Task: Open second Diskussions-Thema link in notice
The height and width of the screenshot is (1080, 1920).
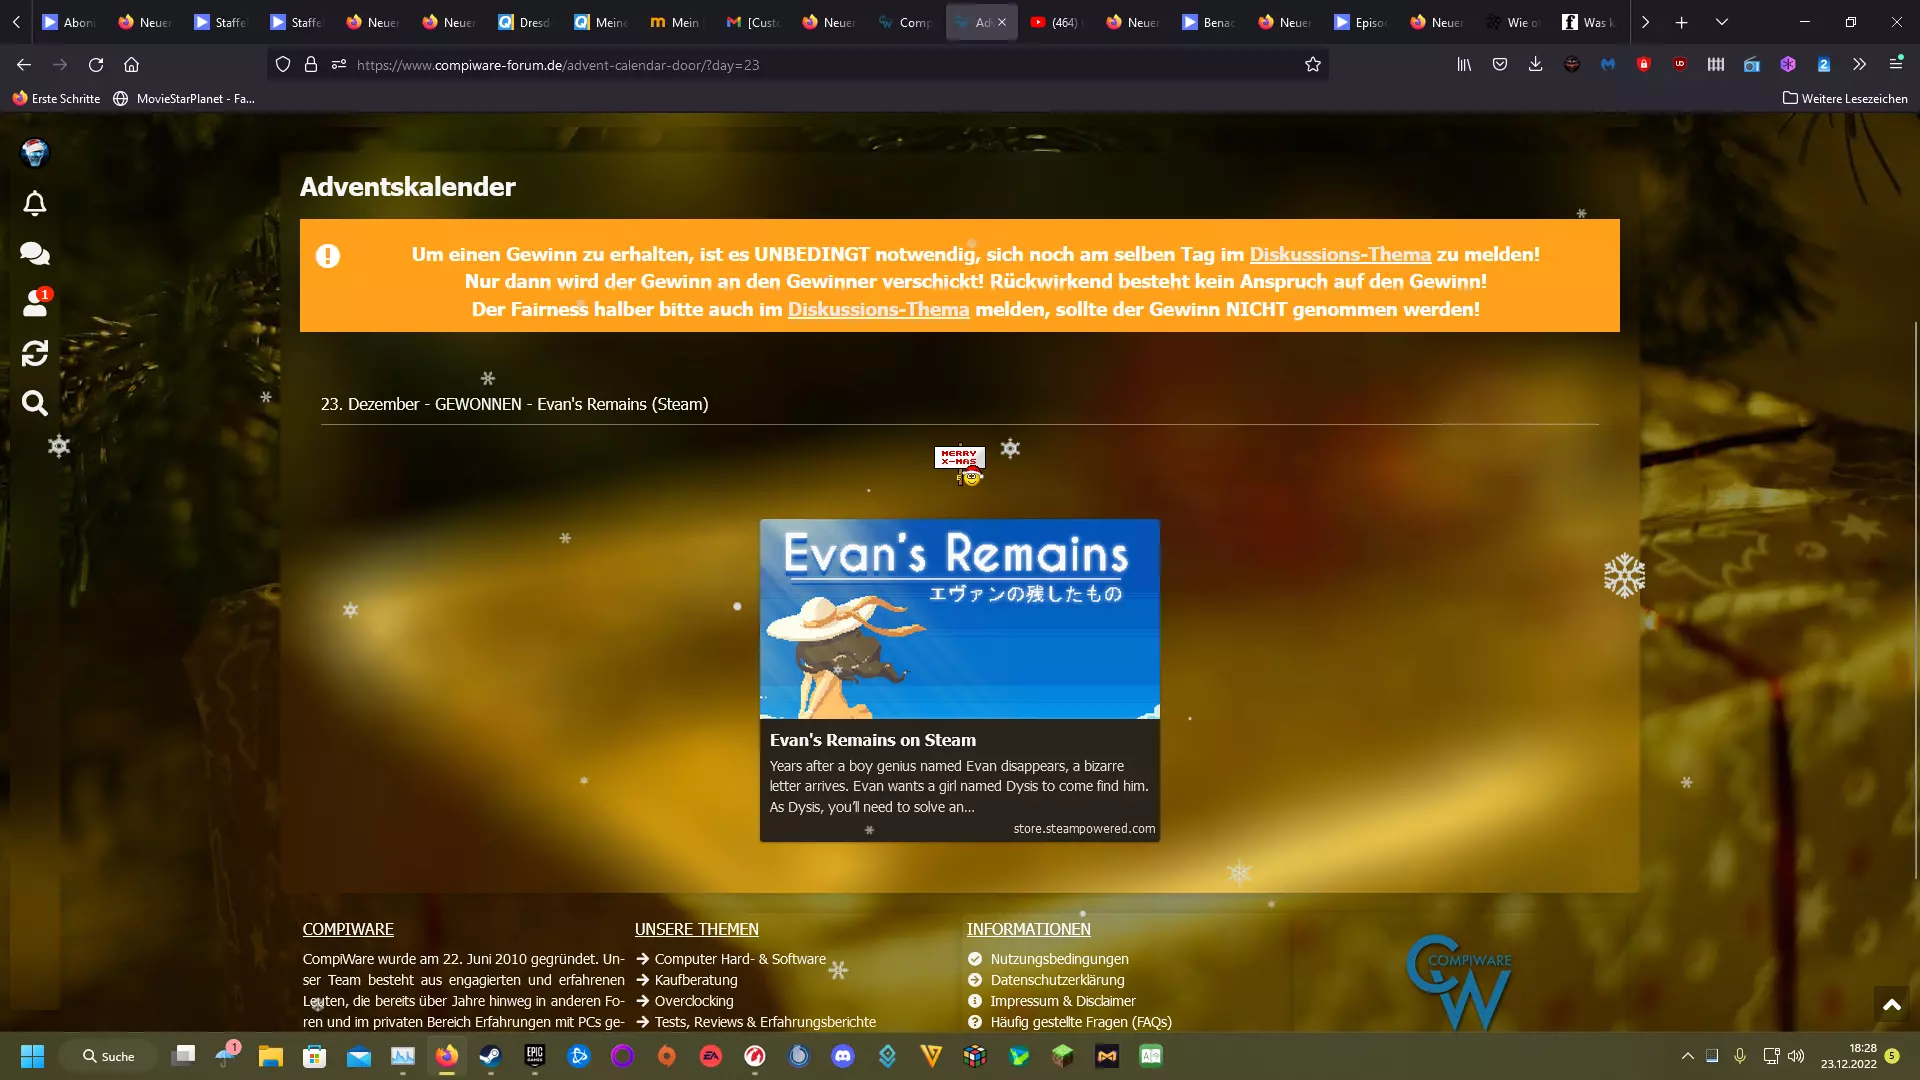Action: (878, 309)
